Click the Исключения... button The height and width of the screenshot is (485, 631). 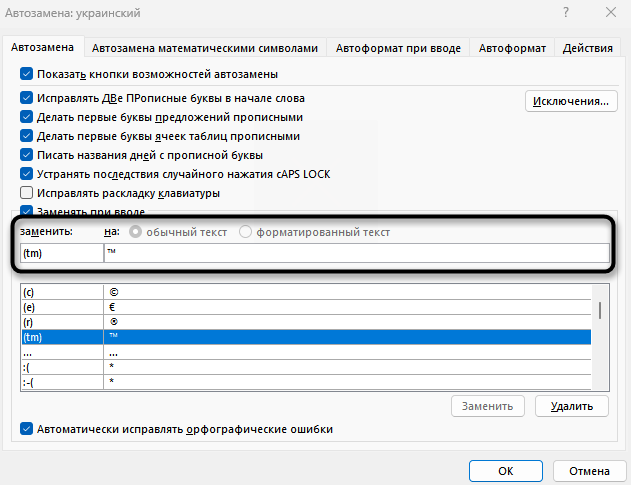[x=571, y=101]
